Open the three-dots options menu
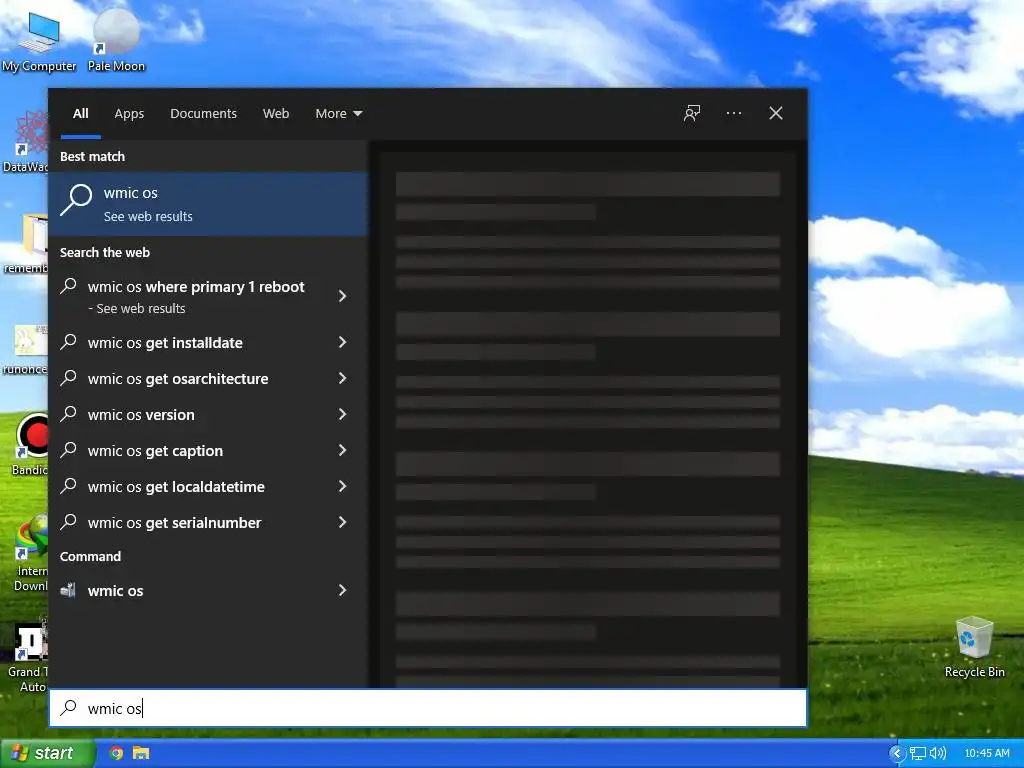 pyautogui.click(x=733, y=113)
